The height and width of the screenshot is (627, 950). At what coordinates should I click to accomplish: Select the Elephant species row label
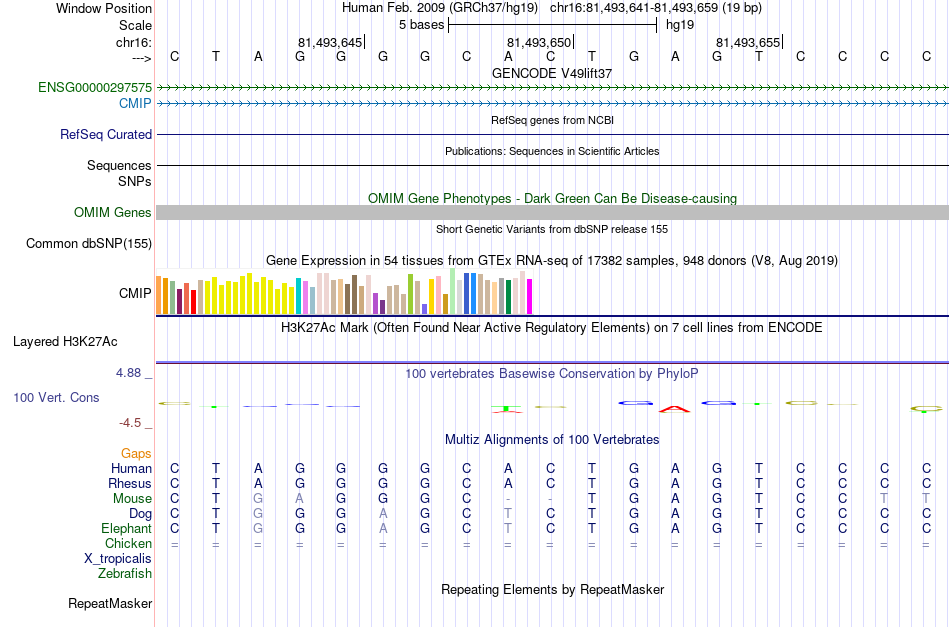pos(127,528)
